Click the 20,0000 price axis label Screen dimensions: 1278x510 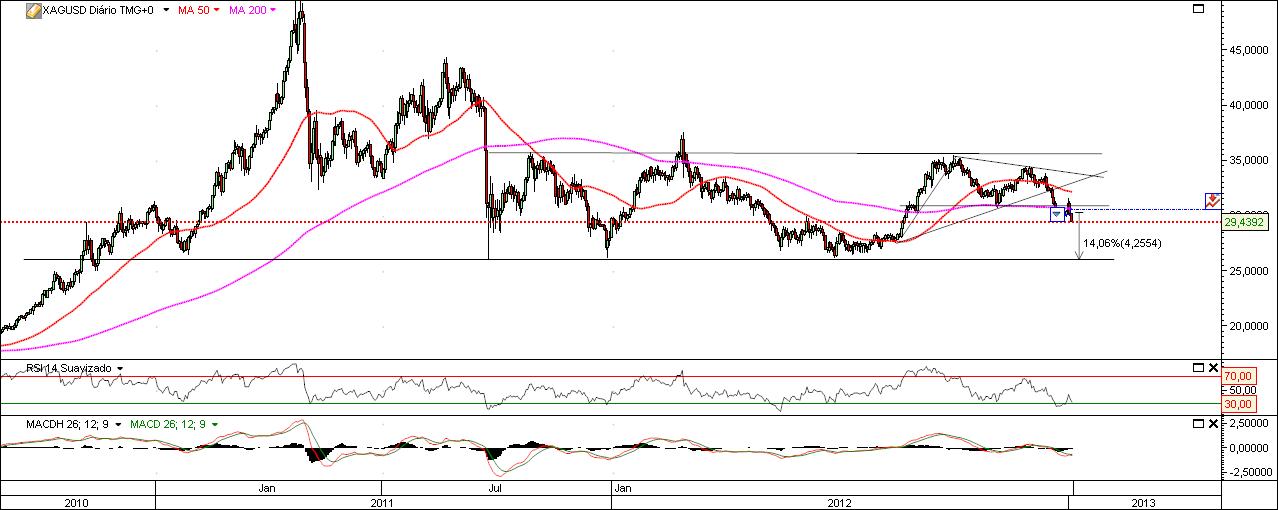pyautogui.click(x=1248, y=326)
